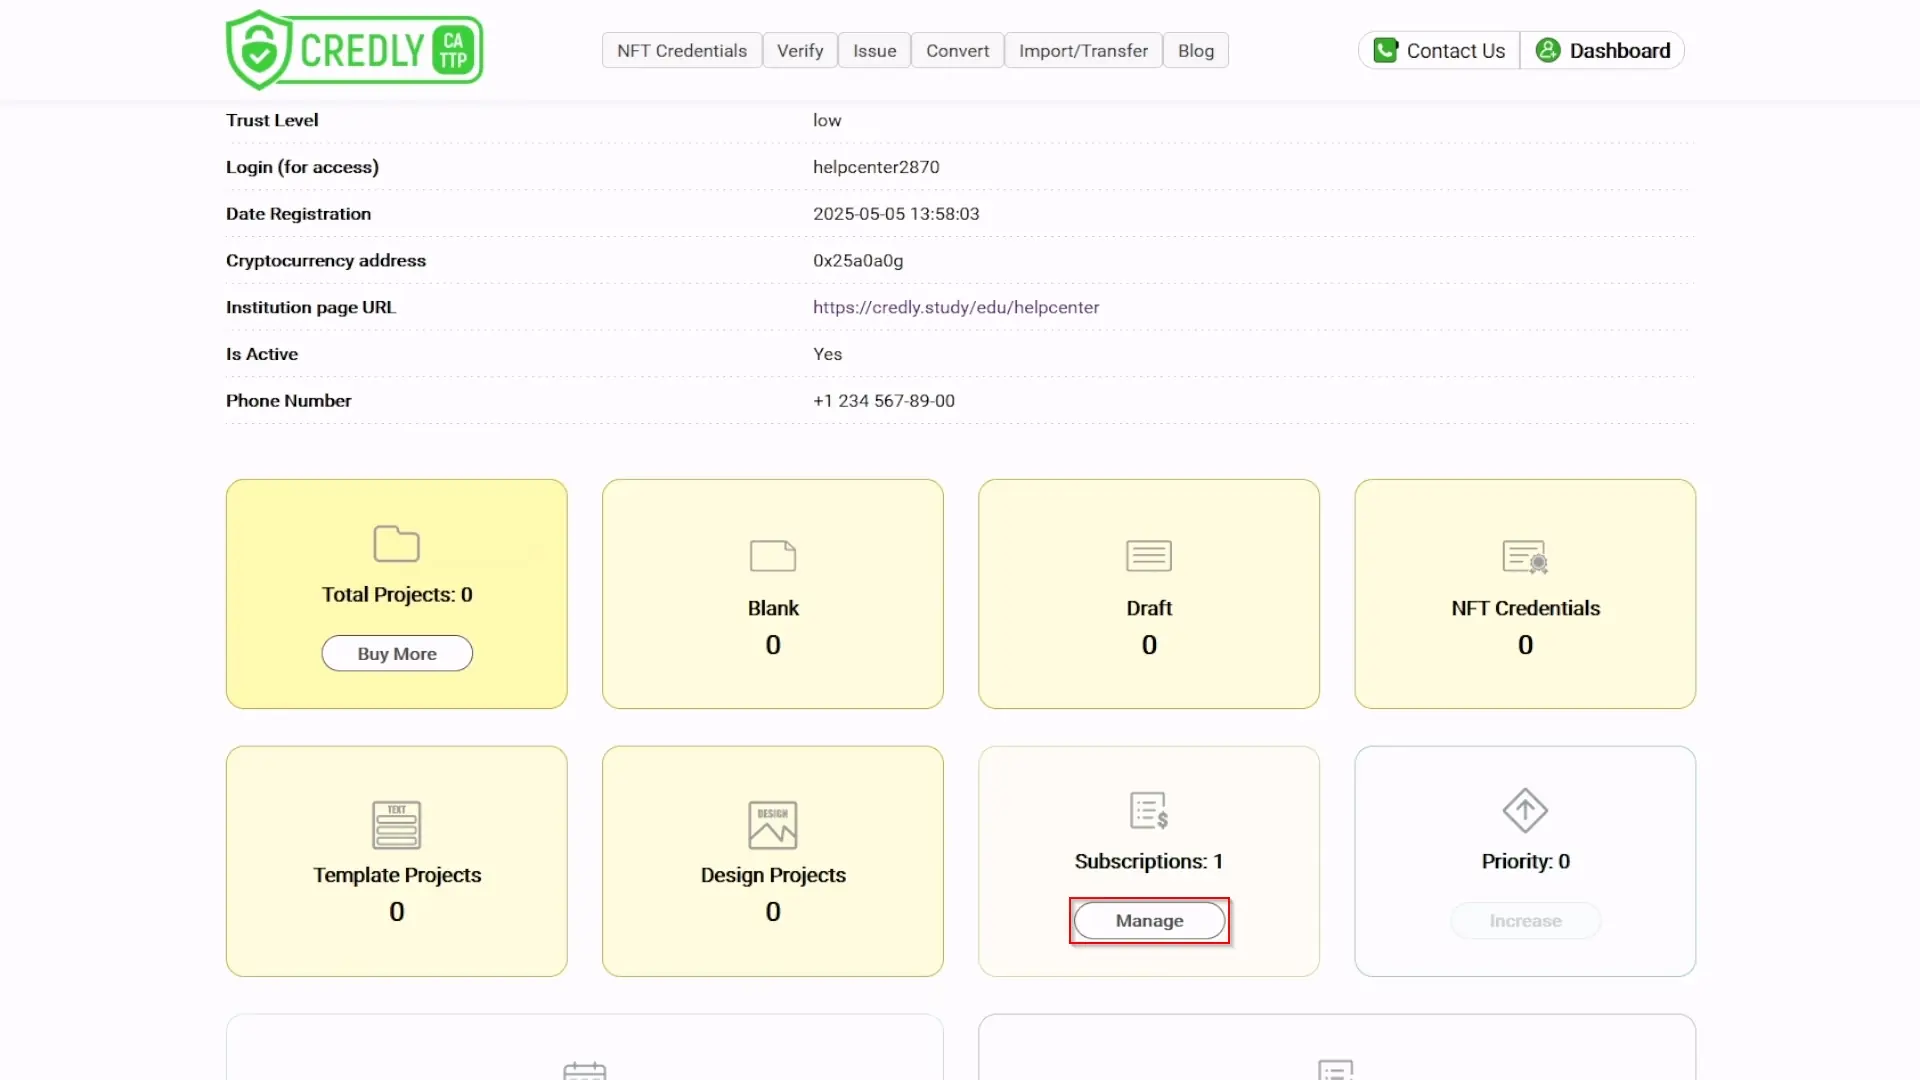Image resolution: width=1920 pixels, height=1080 pixels.
Task: Open the NFT Credentials menu item
Action: (682, 51)
